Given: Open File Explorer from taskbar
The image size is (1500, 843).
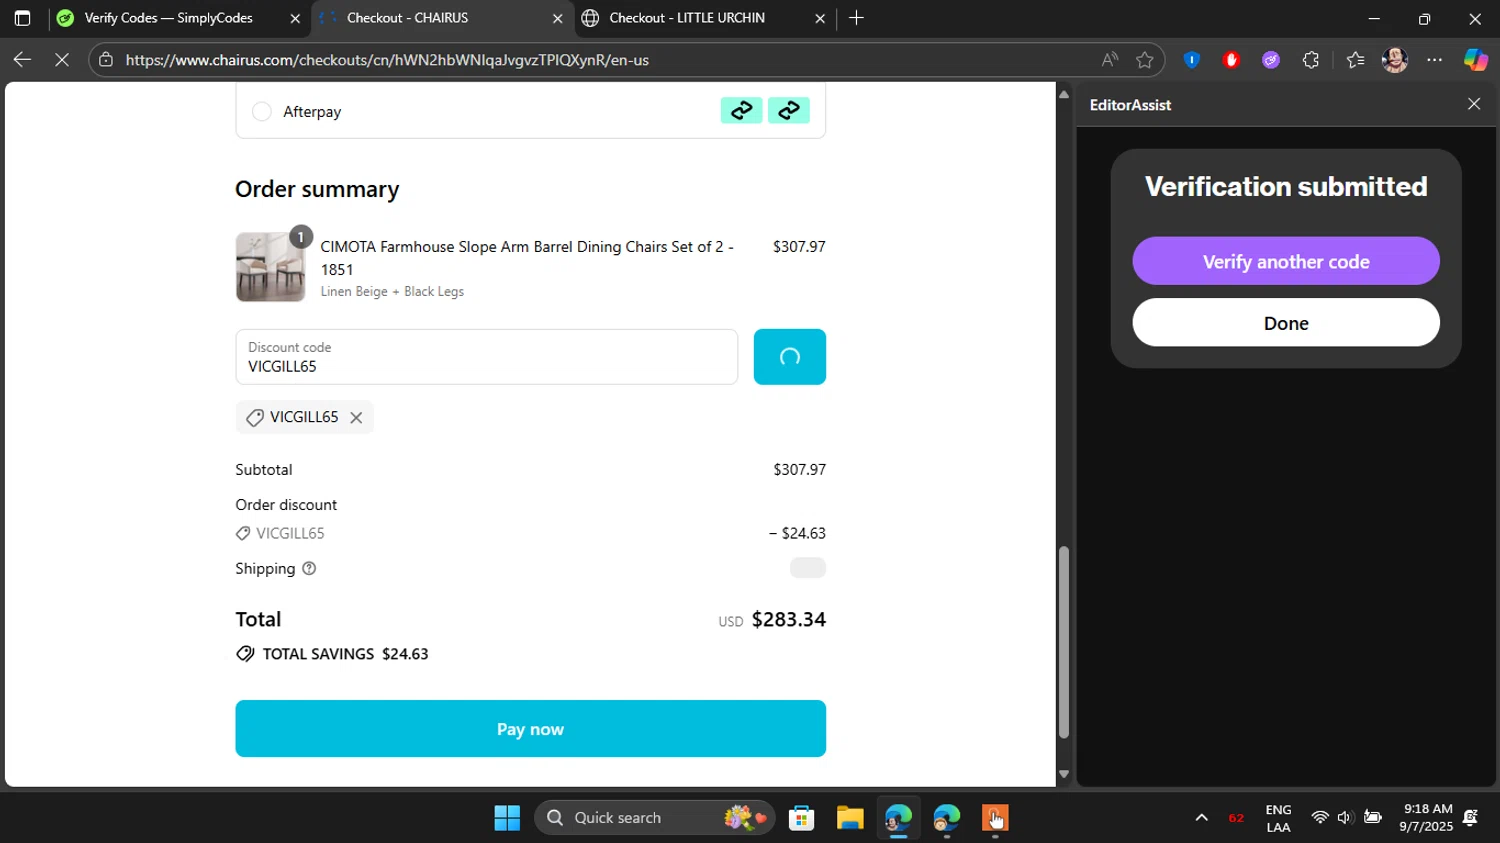Looking at the screenshot, I should pyautogui.click(x=850, y=818).
